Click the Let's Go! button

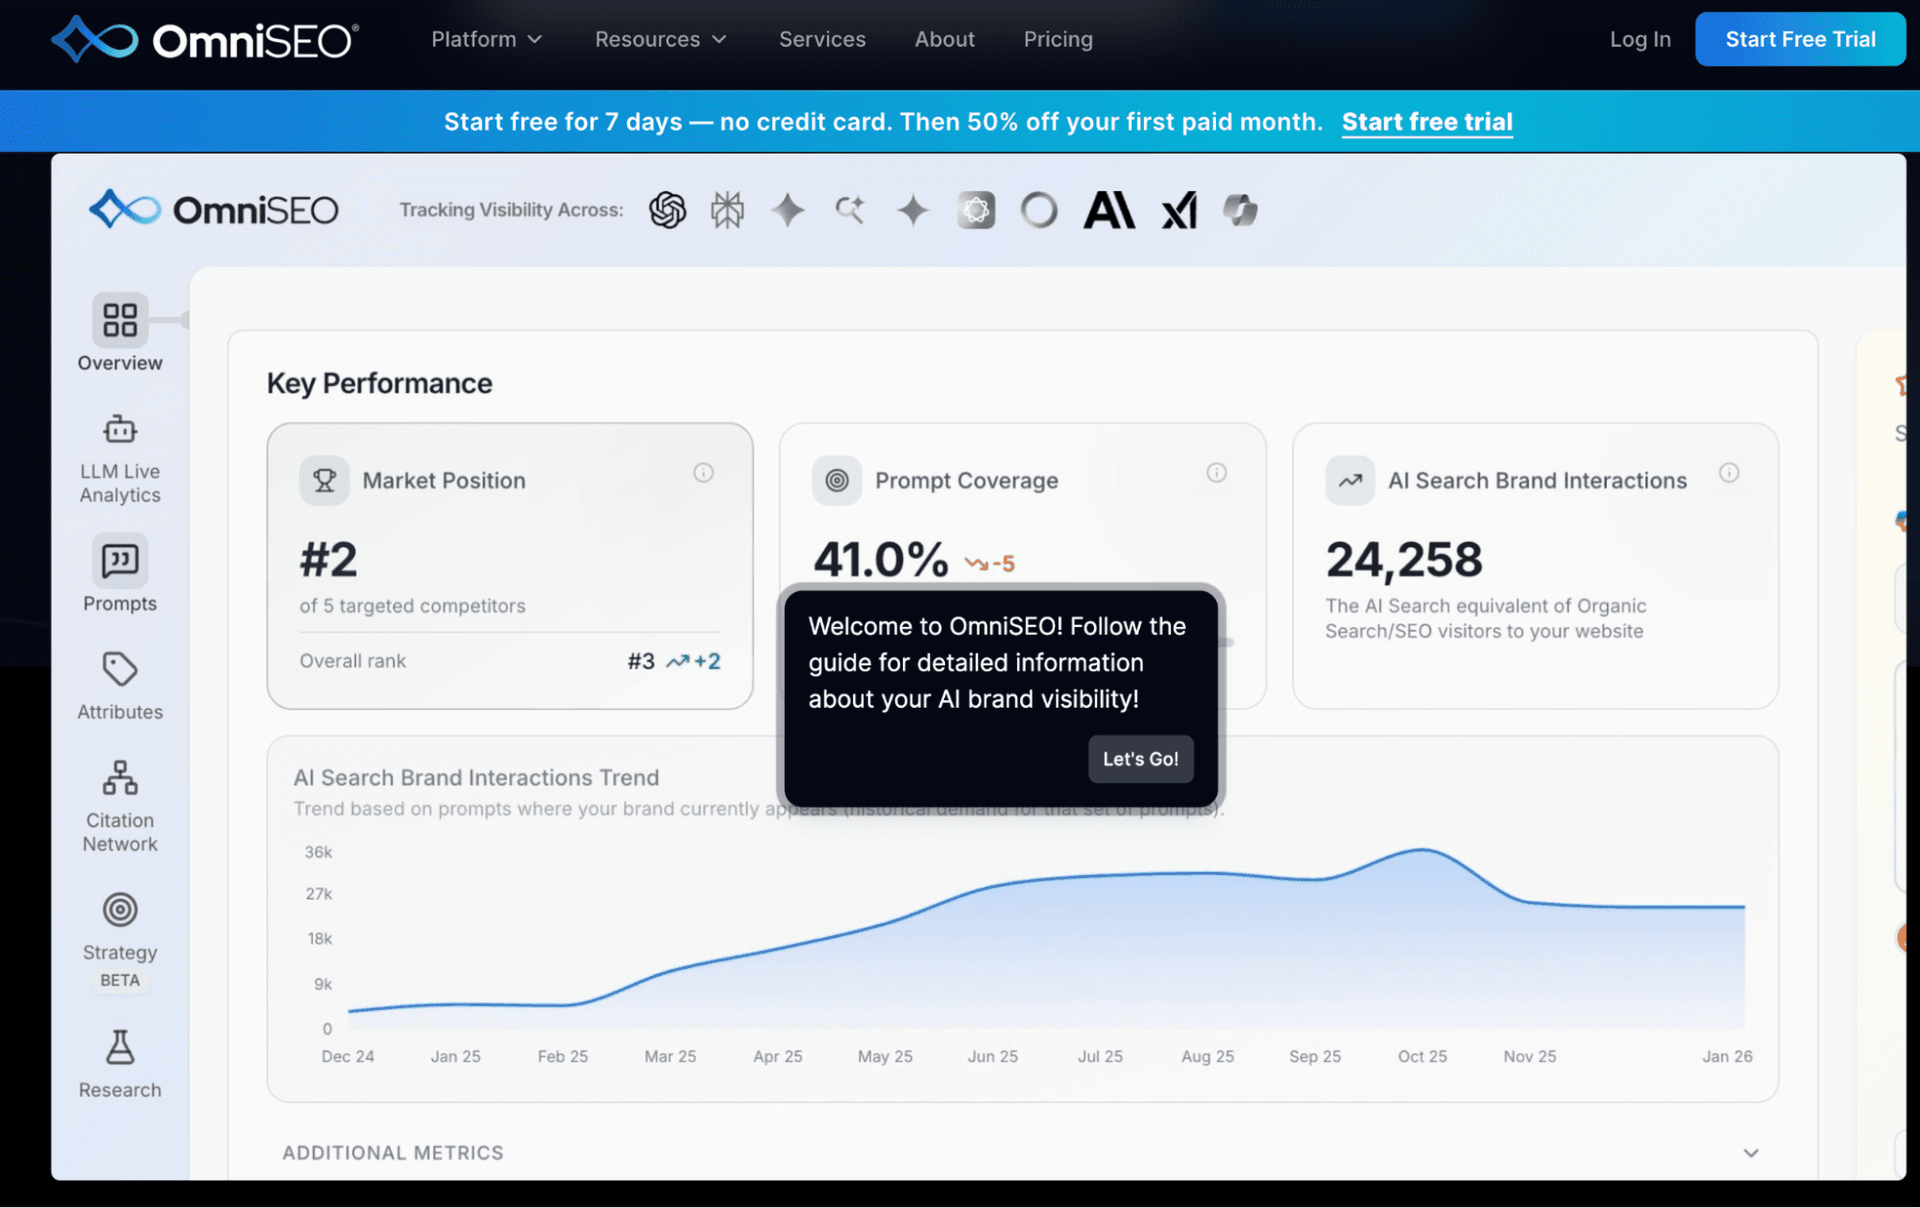pyautogui.click(x=1140, y=759)
